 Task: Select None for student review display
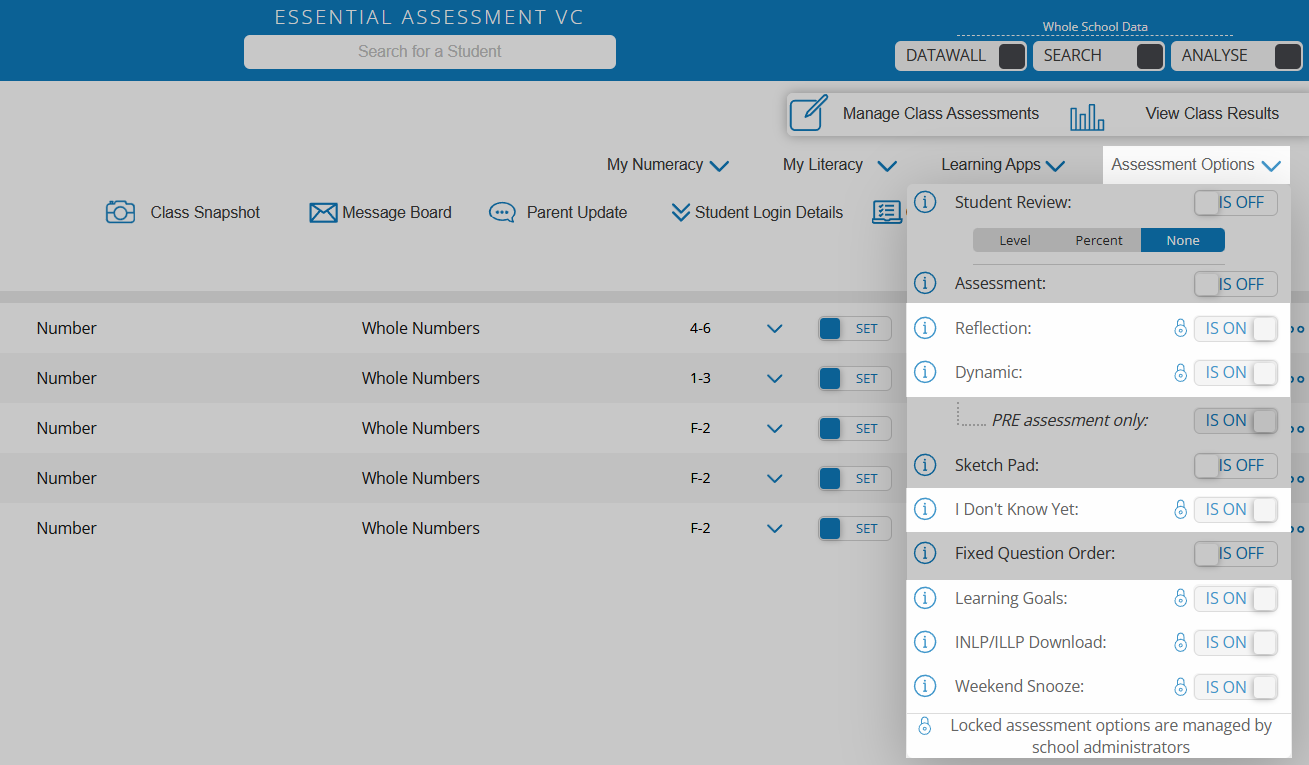(x=1183, y=240)
